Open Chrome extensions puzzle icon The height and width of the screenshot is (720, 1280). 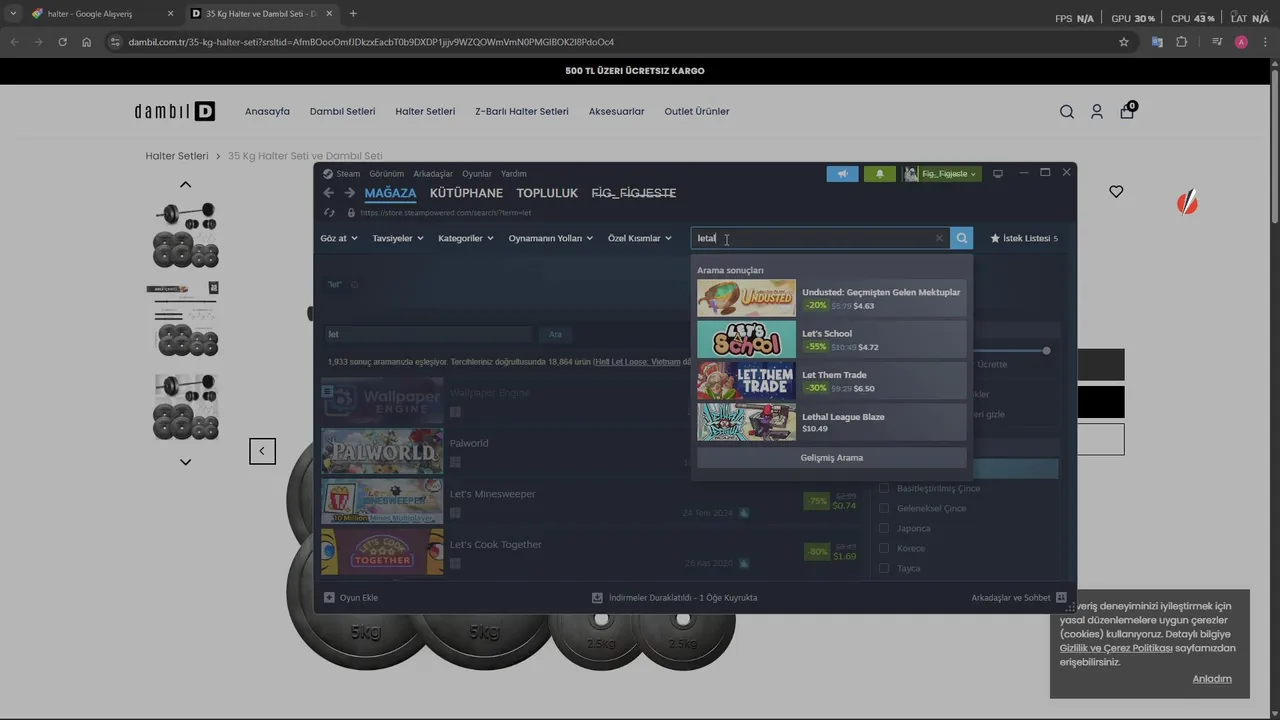click(1182, 42)
